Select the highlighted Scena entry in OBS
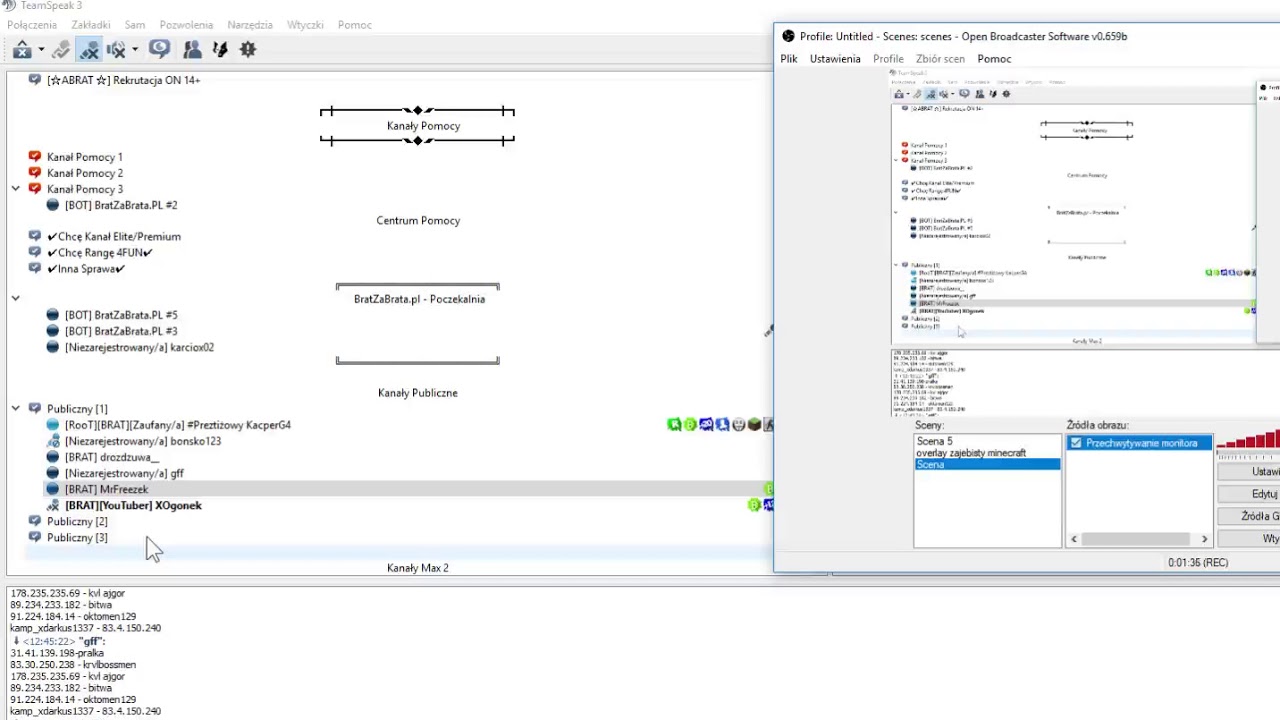This screenshot has width=1280, height=720. point(987,465)
